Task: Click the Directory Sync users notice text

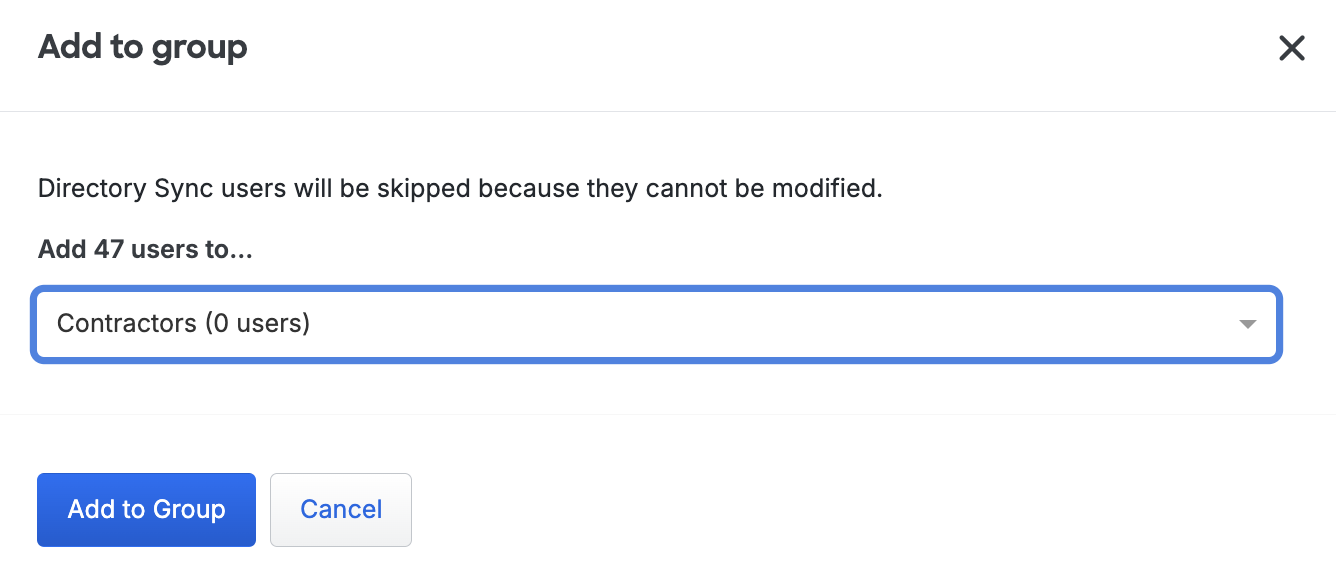Action: click(x=460, y=188)
